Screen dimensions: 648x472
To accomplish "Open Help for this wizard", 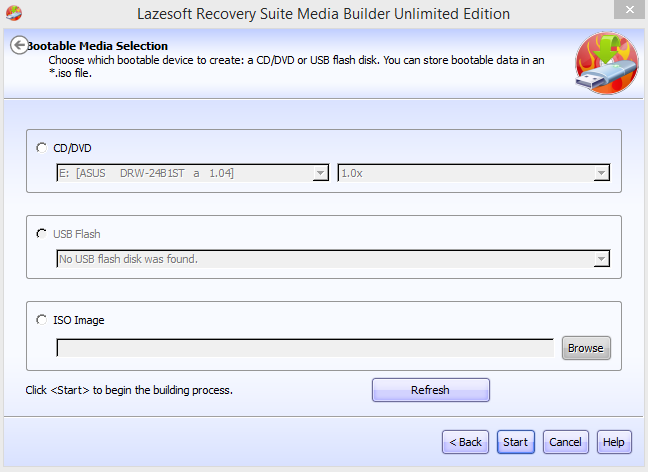I will click(x=614, y=442).
